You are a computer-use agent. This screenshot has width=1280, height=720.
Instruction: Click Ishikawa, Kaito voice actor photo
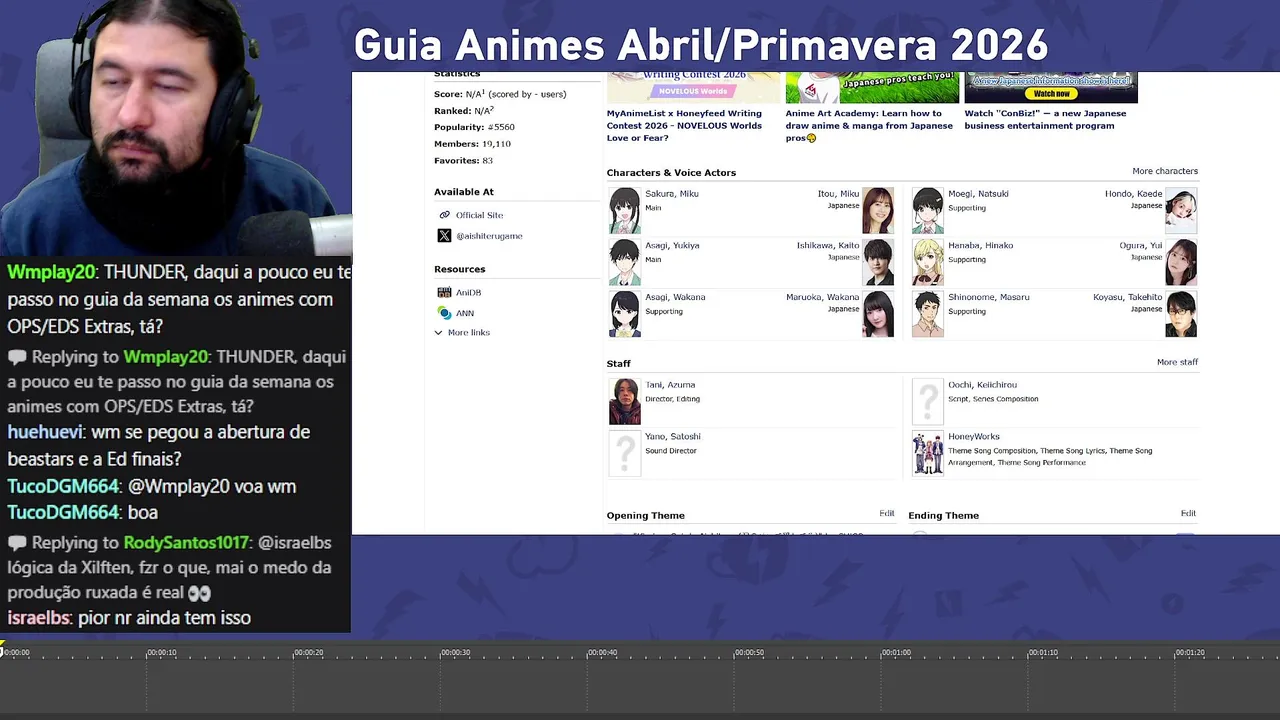point(878,262)
